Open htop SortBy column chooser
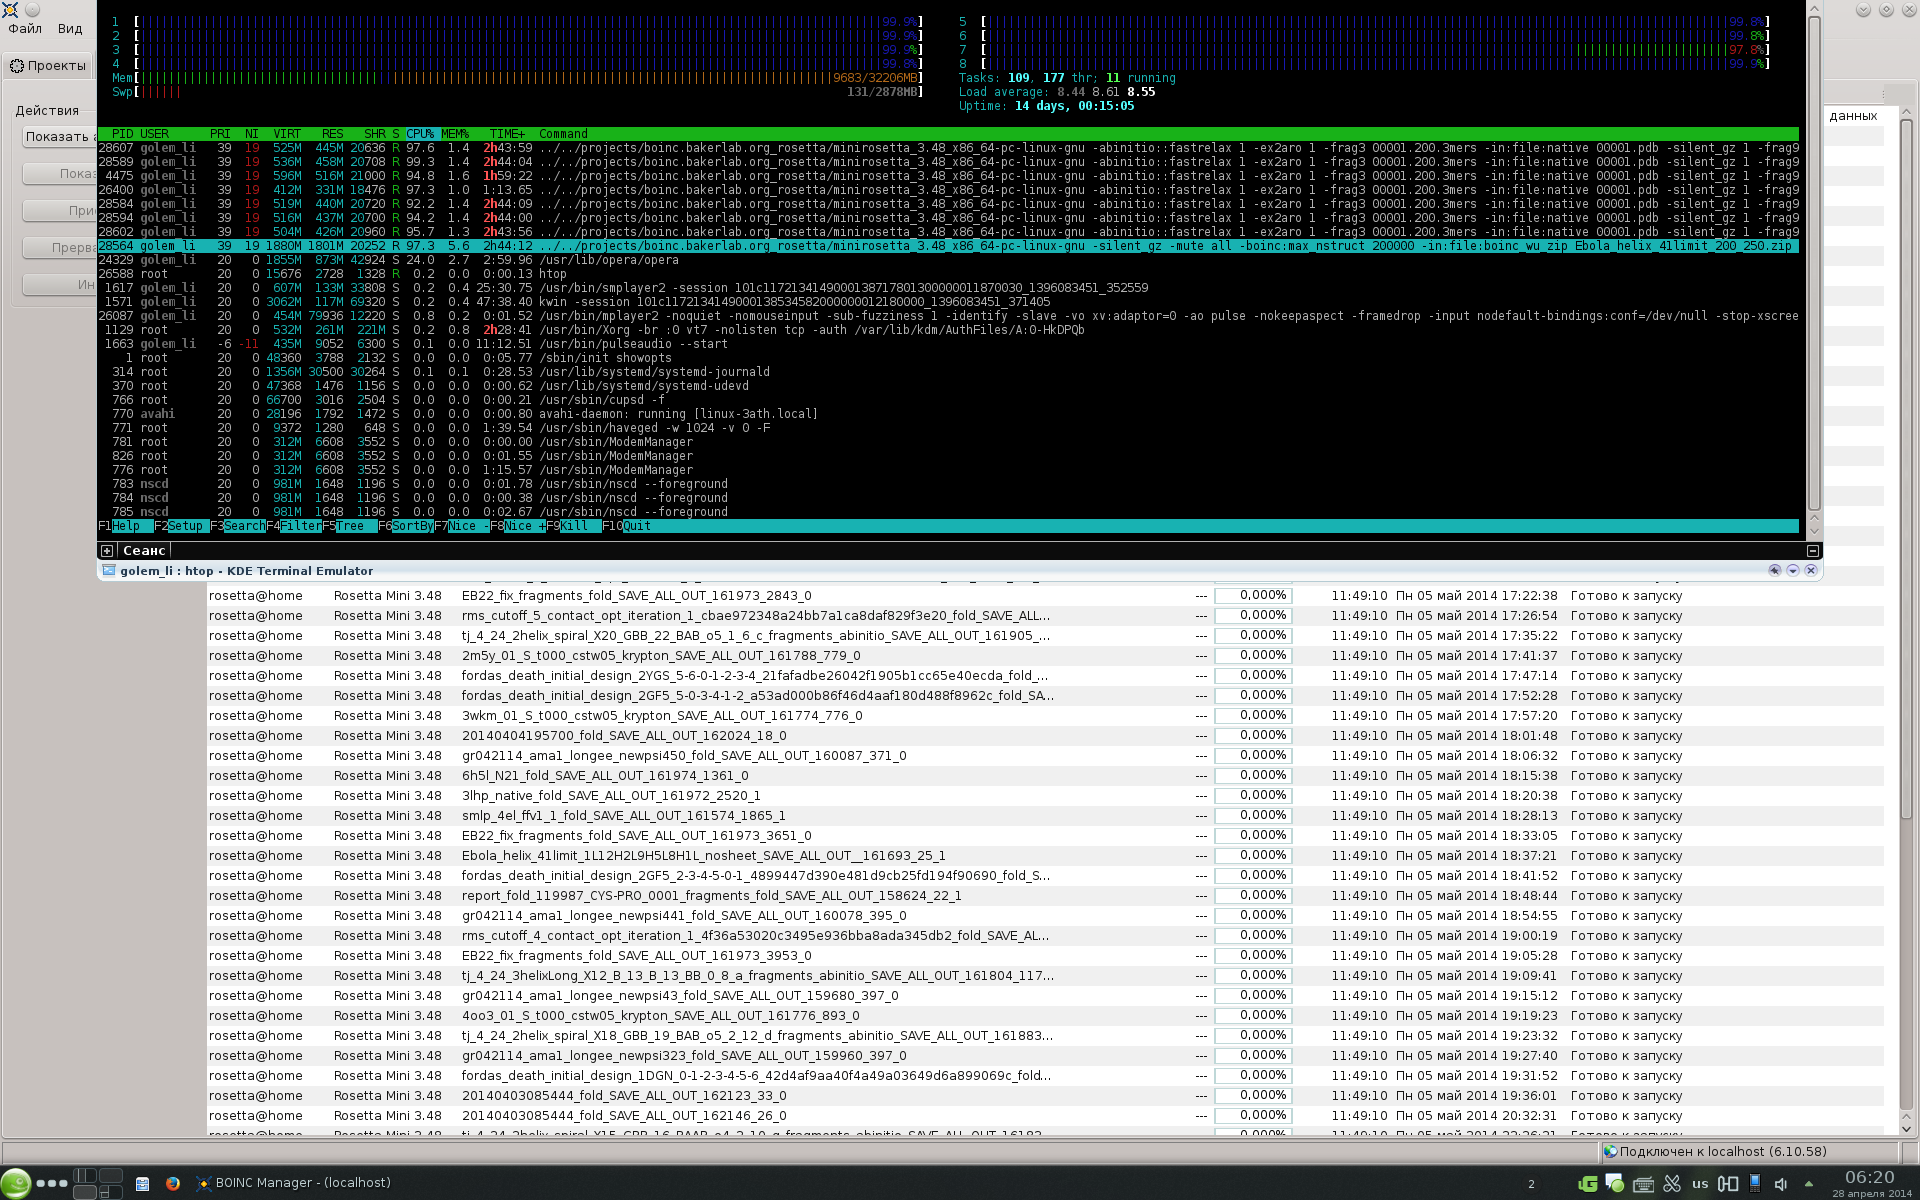 [x=412, y=526]
